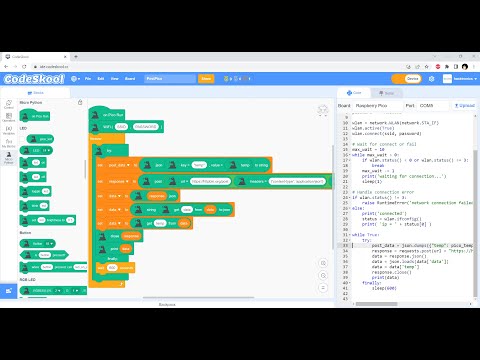Viewport: 480px width, 360px height.
Task: Zoom in on the block workspace
Action: [323, 263]
